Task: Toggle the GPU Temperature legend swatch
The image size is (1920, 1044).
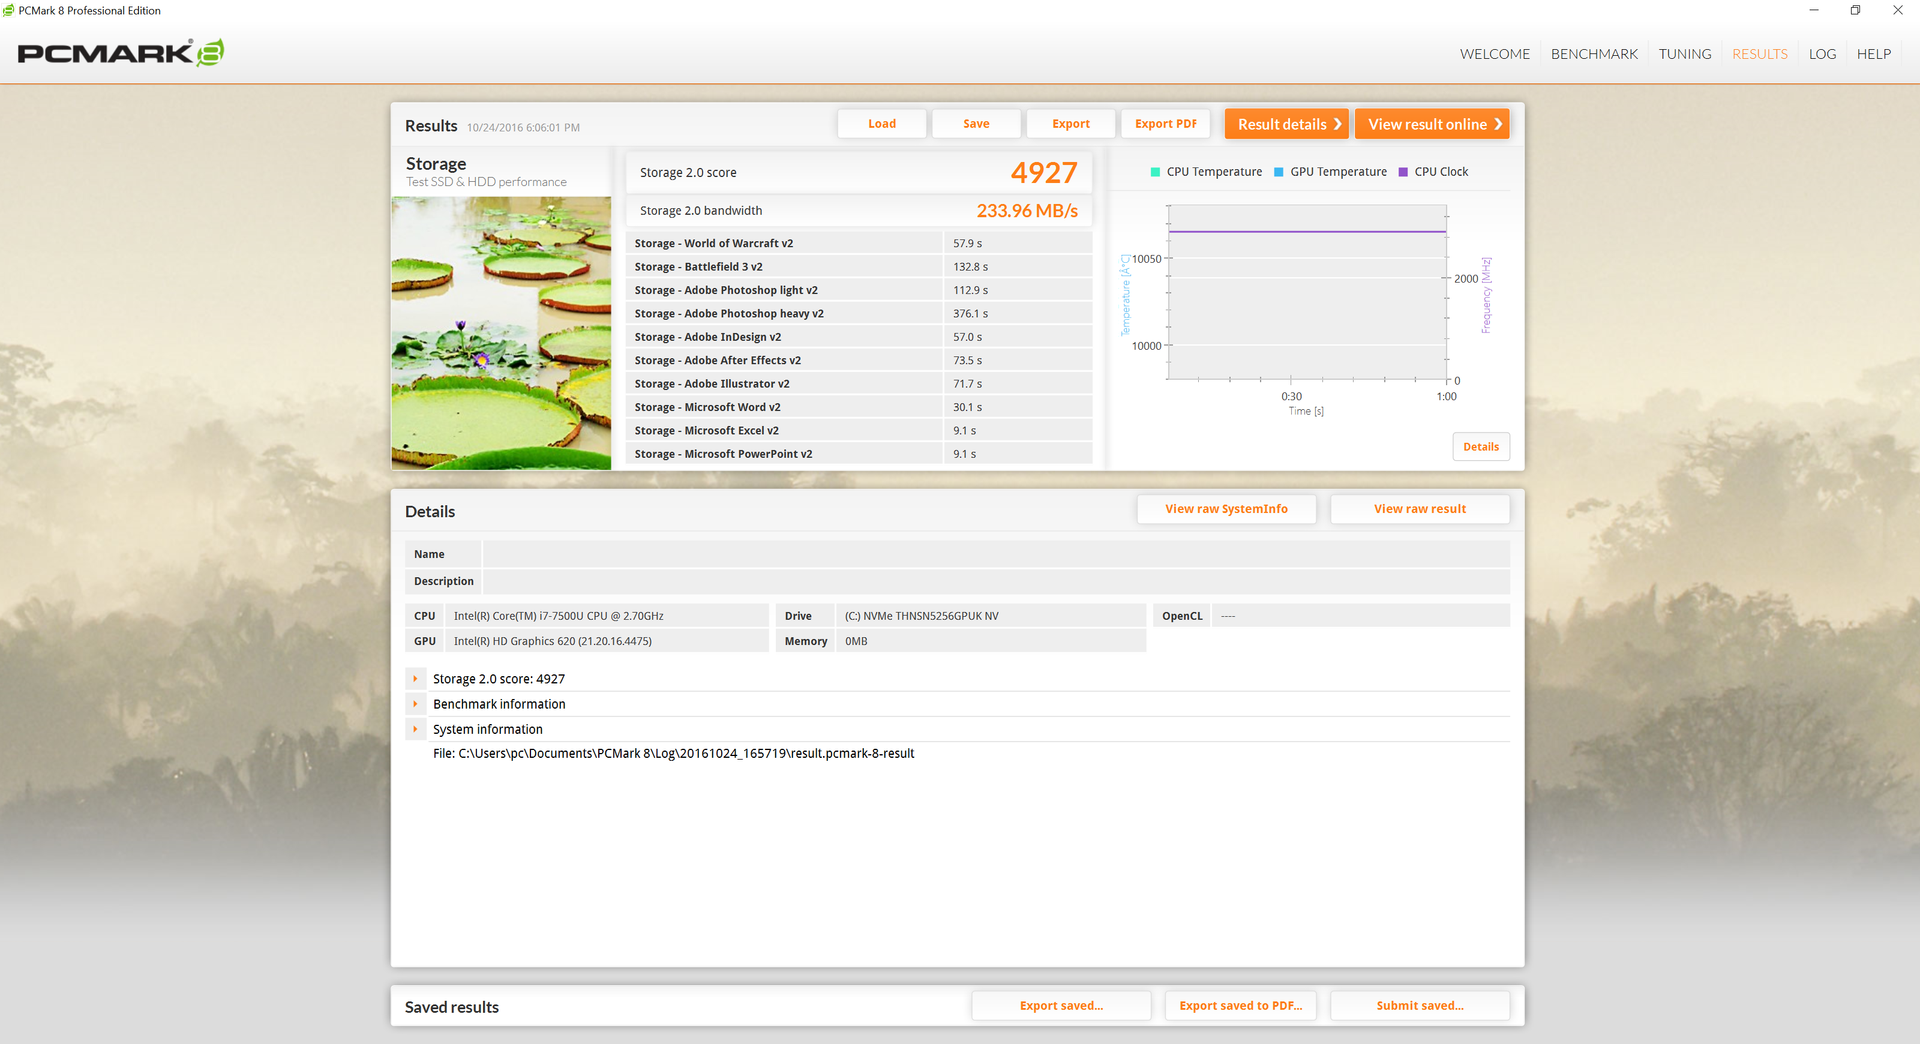Action: pos(1279,172)
